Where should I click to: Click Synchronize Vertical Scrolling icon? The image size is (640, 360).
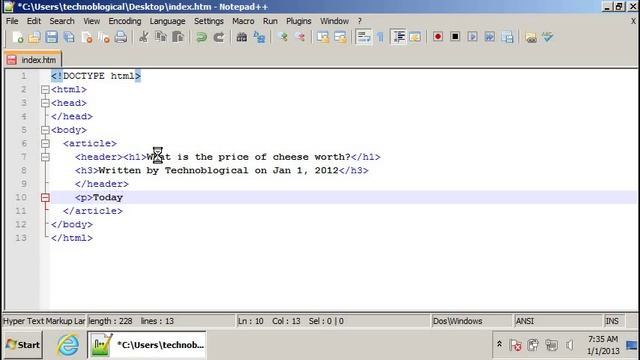pos(322,37)
